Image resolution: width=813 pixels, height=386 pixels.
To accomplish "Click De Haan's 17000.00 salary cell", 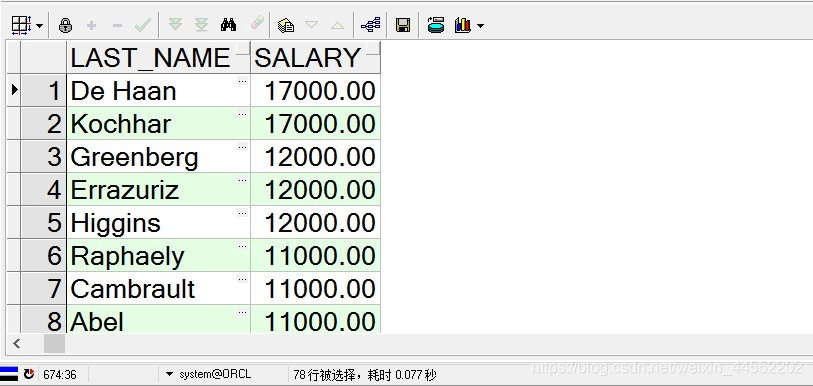I will click(315, 90).
